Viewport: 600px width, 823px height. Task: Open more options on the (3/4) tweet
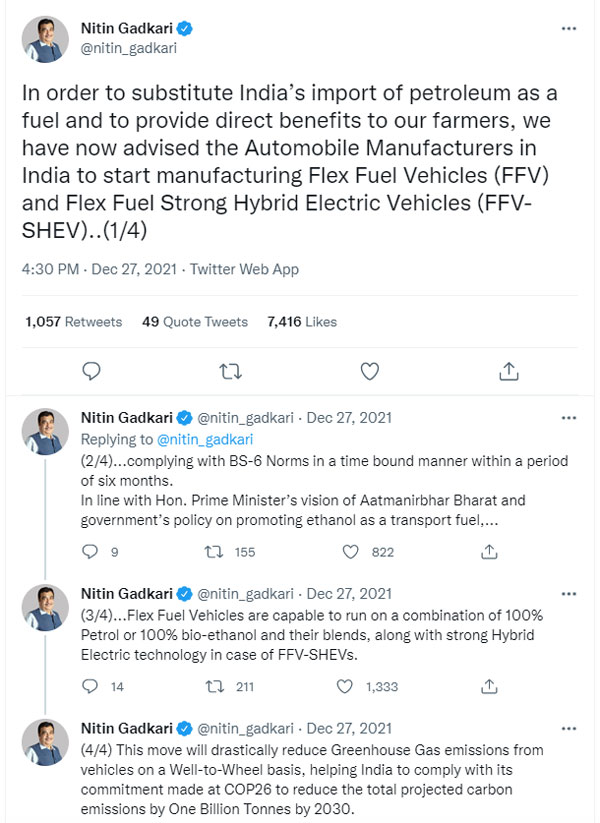point(568,593)
